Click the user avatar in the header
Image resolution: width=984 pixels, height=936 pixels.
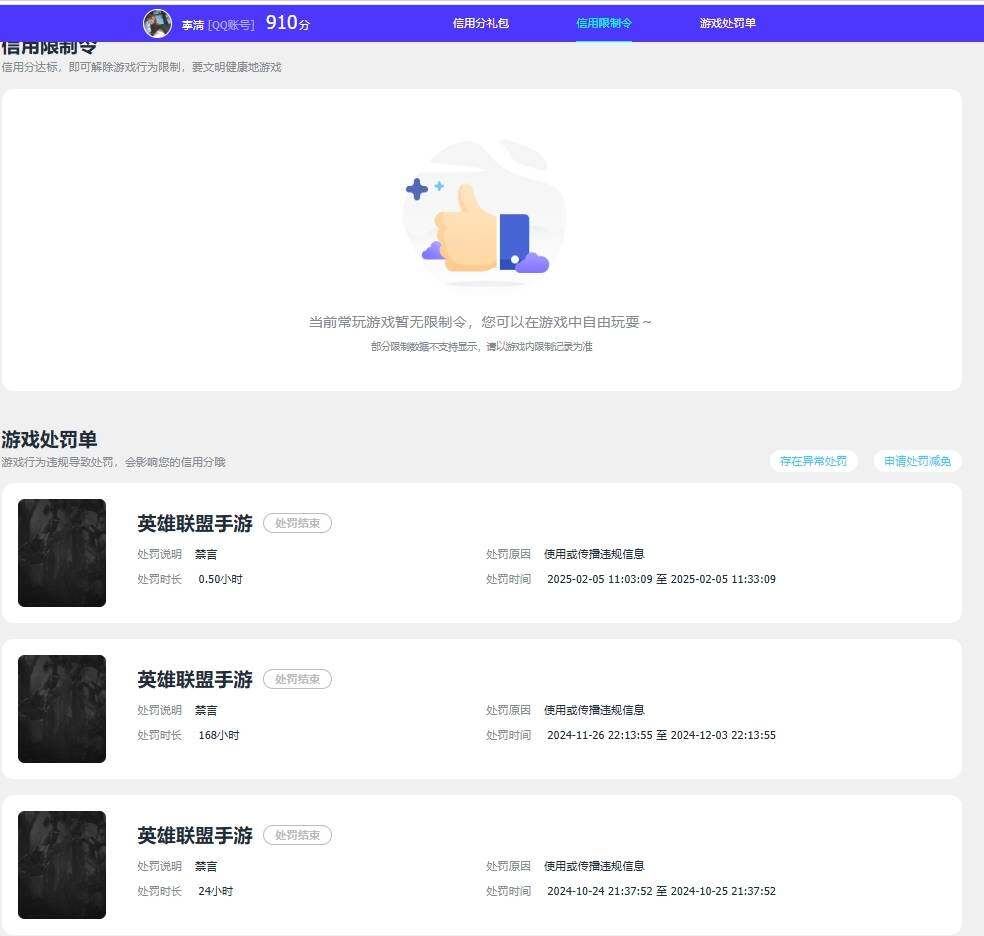click(x=158, y=24)
